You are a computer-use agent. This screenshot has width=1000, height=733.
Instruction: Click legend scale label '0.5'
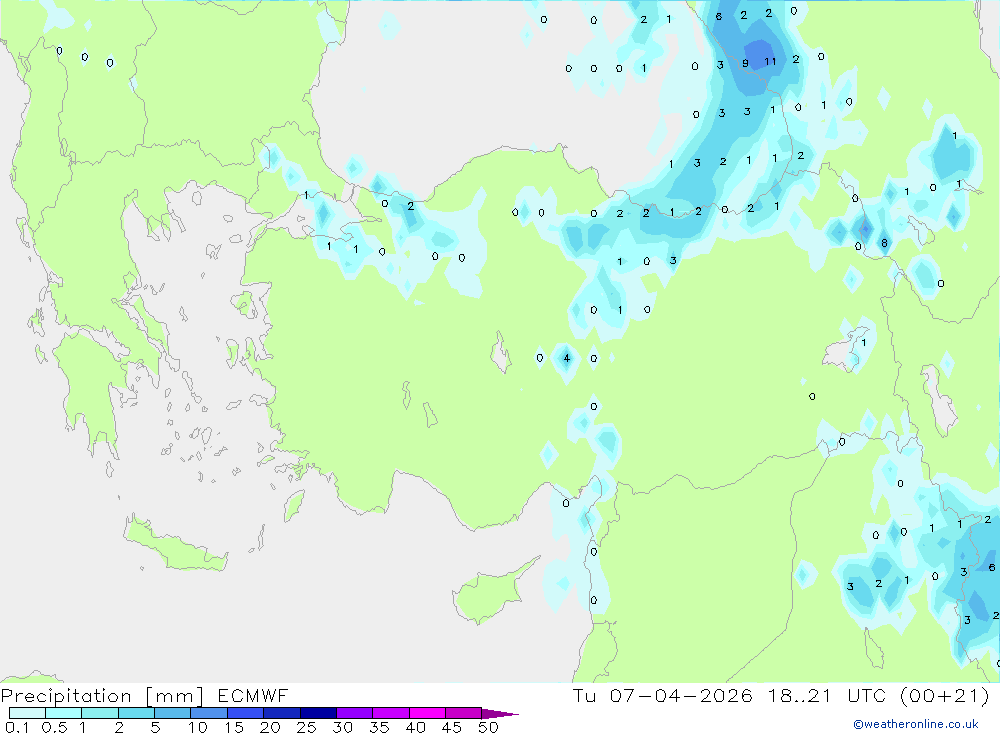pos(54,727)
